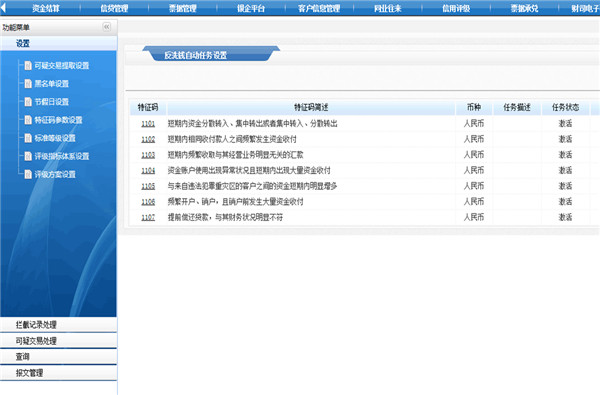Open feature code link 1107
Viewport: 600px width, 395px height.
point(148,217)
